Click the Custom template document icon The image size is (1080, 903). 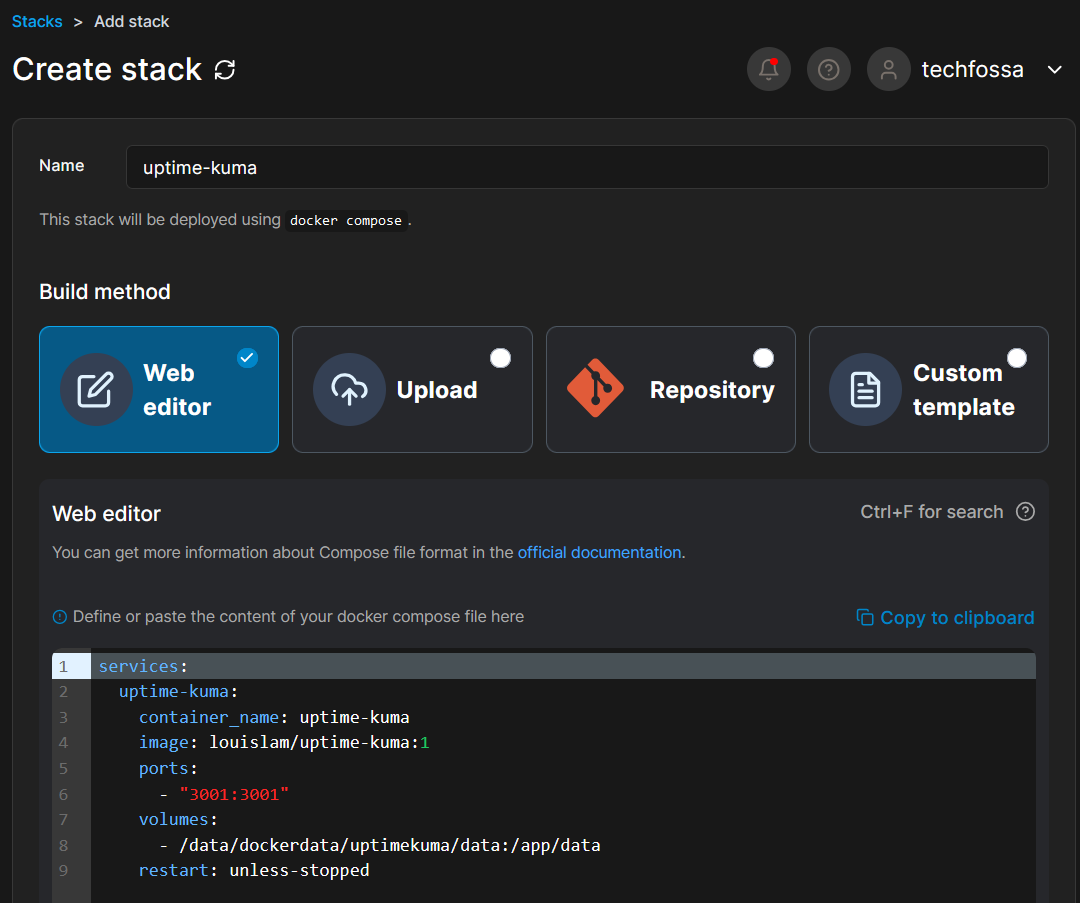click(865, 390)
